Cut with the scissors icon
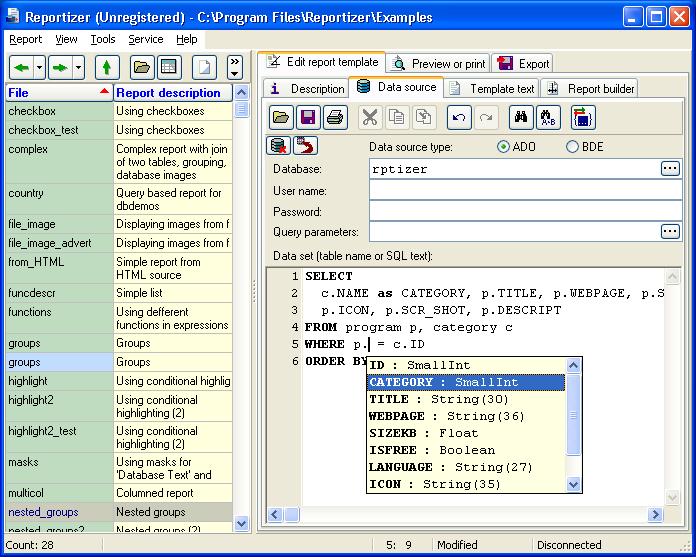Screen dimensions: 696x557 coord(370,118)
